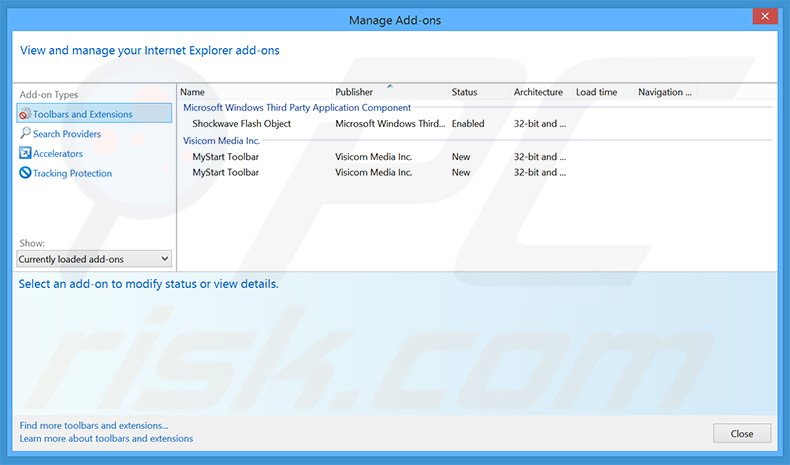This screenshot has width=790, height=465.
Task: Collapse the Visicom Media Inc. group header
Action: coord(221,140)
